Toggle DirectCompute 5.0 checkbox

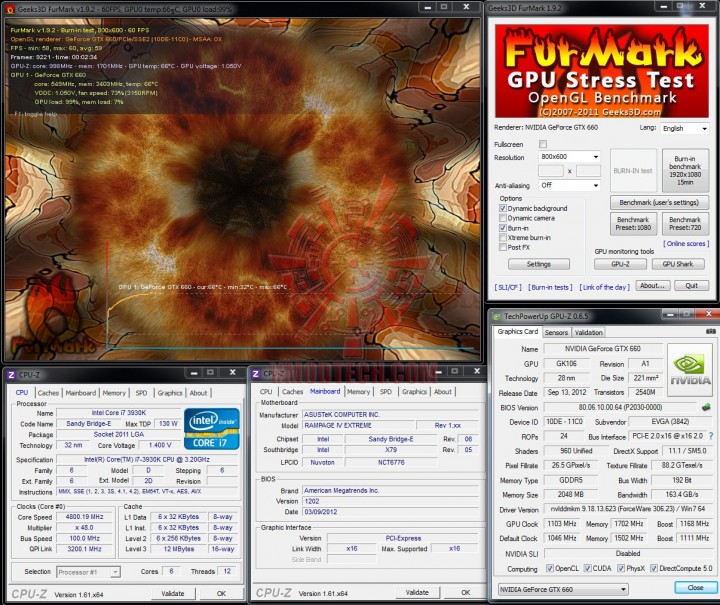654,568
